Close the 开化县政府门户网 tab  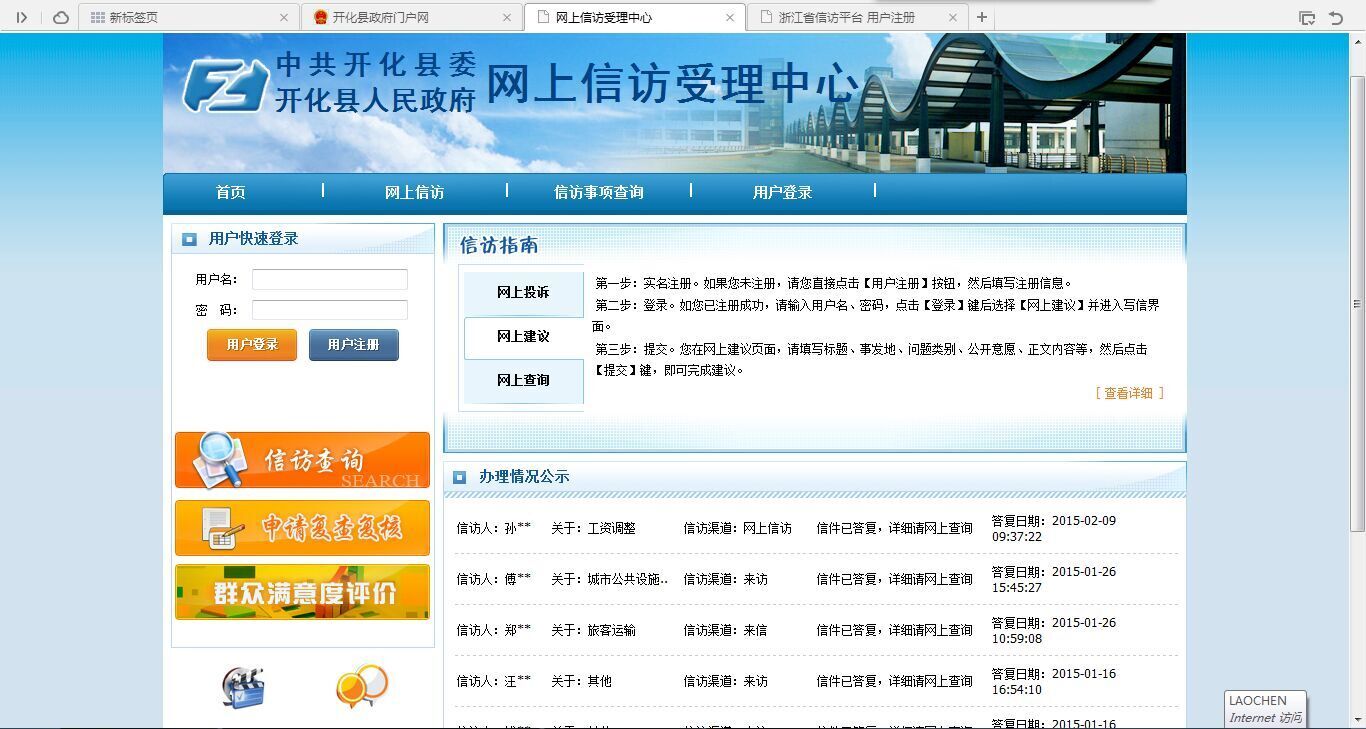click(507, 17)
